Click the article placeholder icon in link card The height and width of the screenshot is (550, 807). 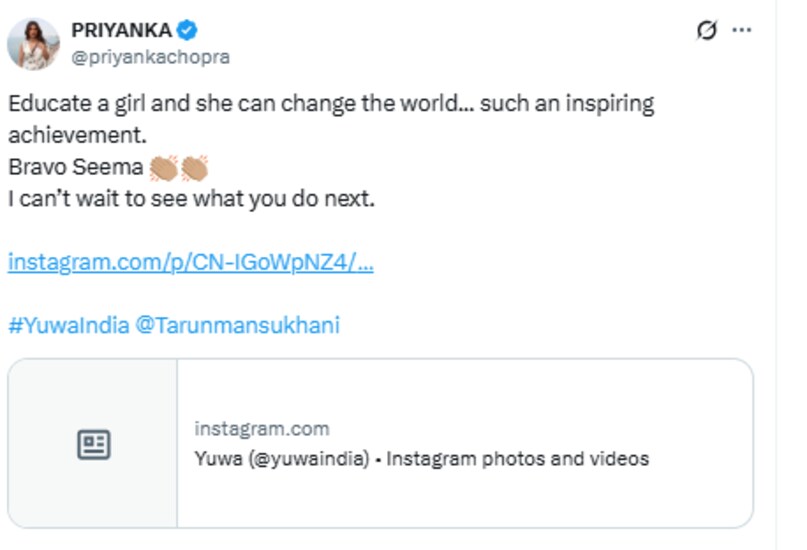pos(93,445)
